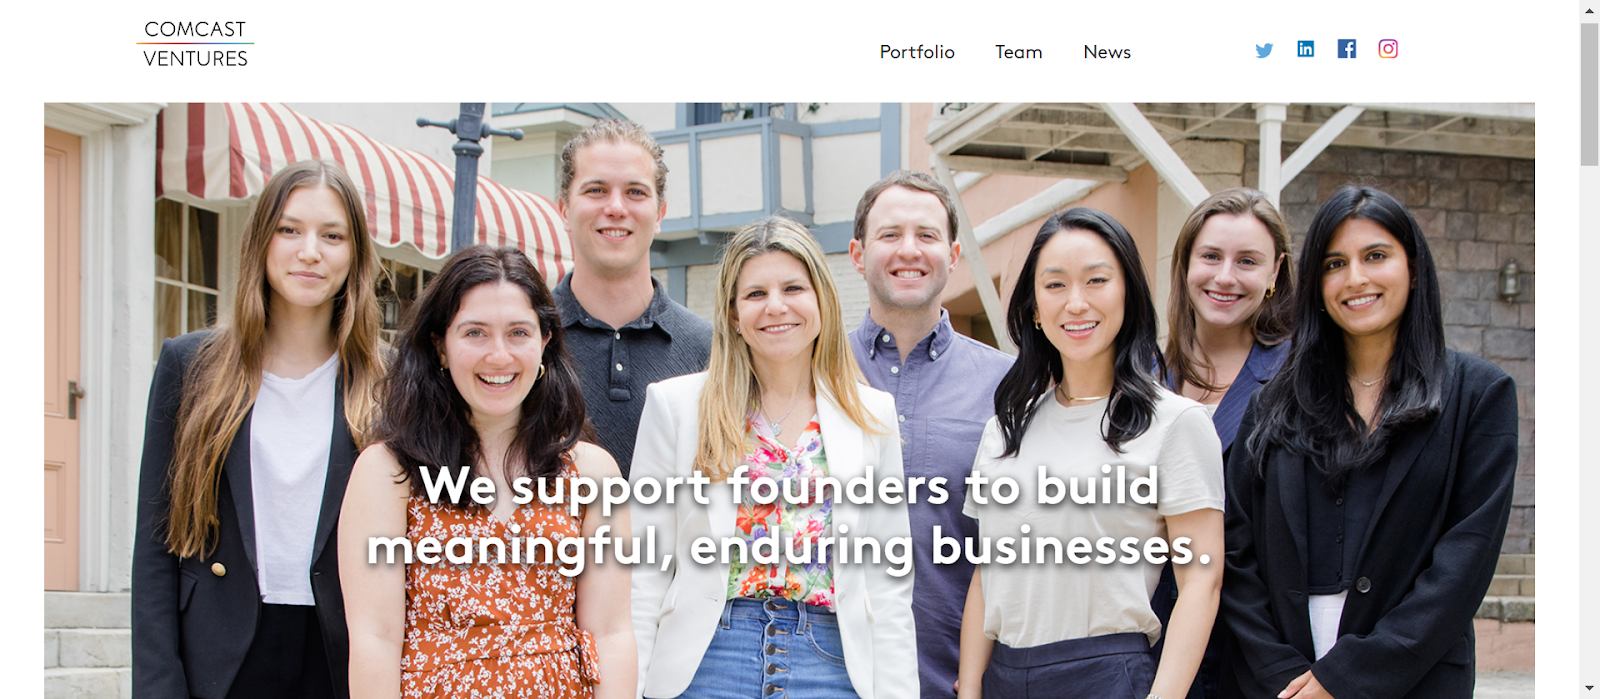Click the "We support founders" headline

(789, 516)
